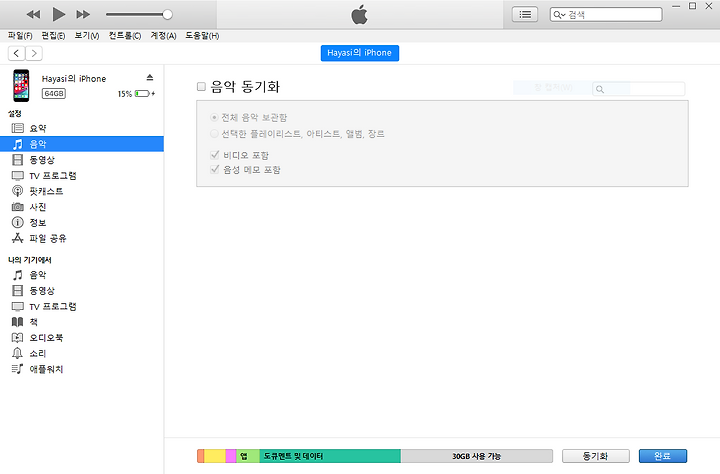Open 사진 in the sidebar
The image size is (720, 474).
[82, 207]
